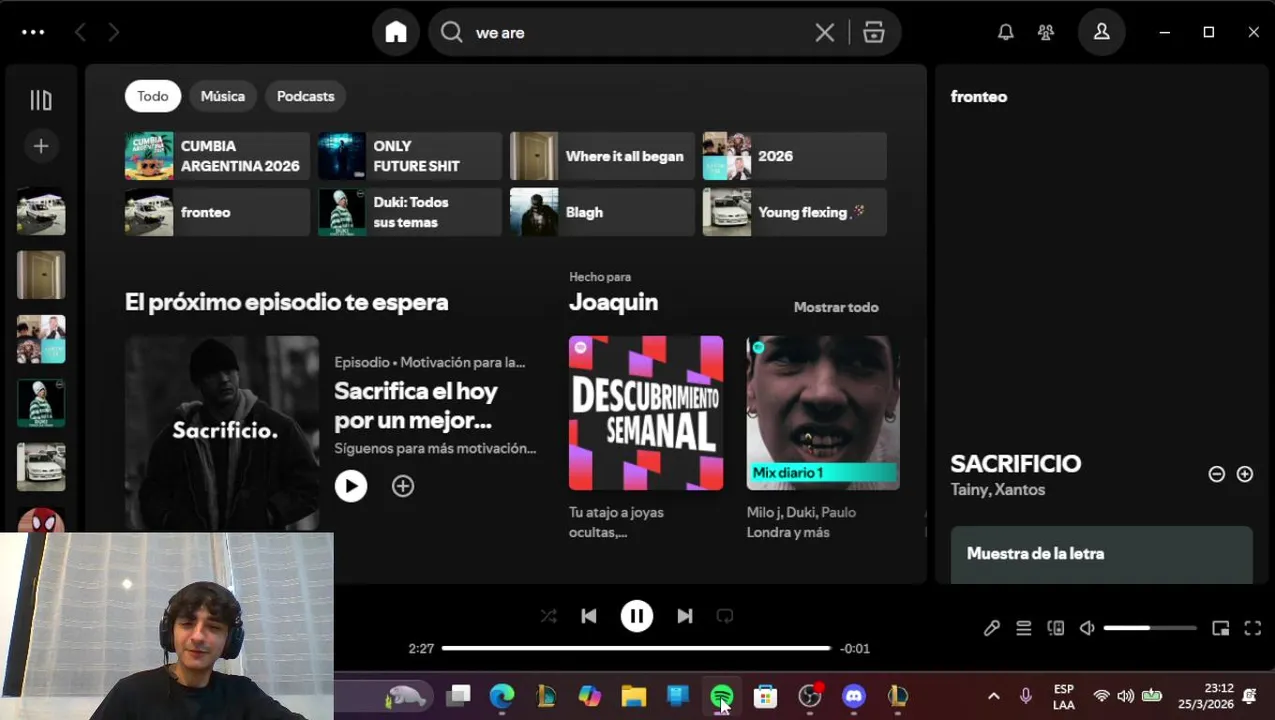
Task: Open white car playlist in sidebar top
Action: tap(41, 211)
